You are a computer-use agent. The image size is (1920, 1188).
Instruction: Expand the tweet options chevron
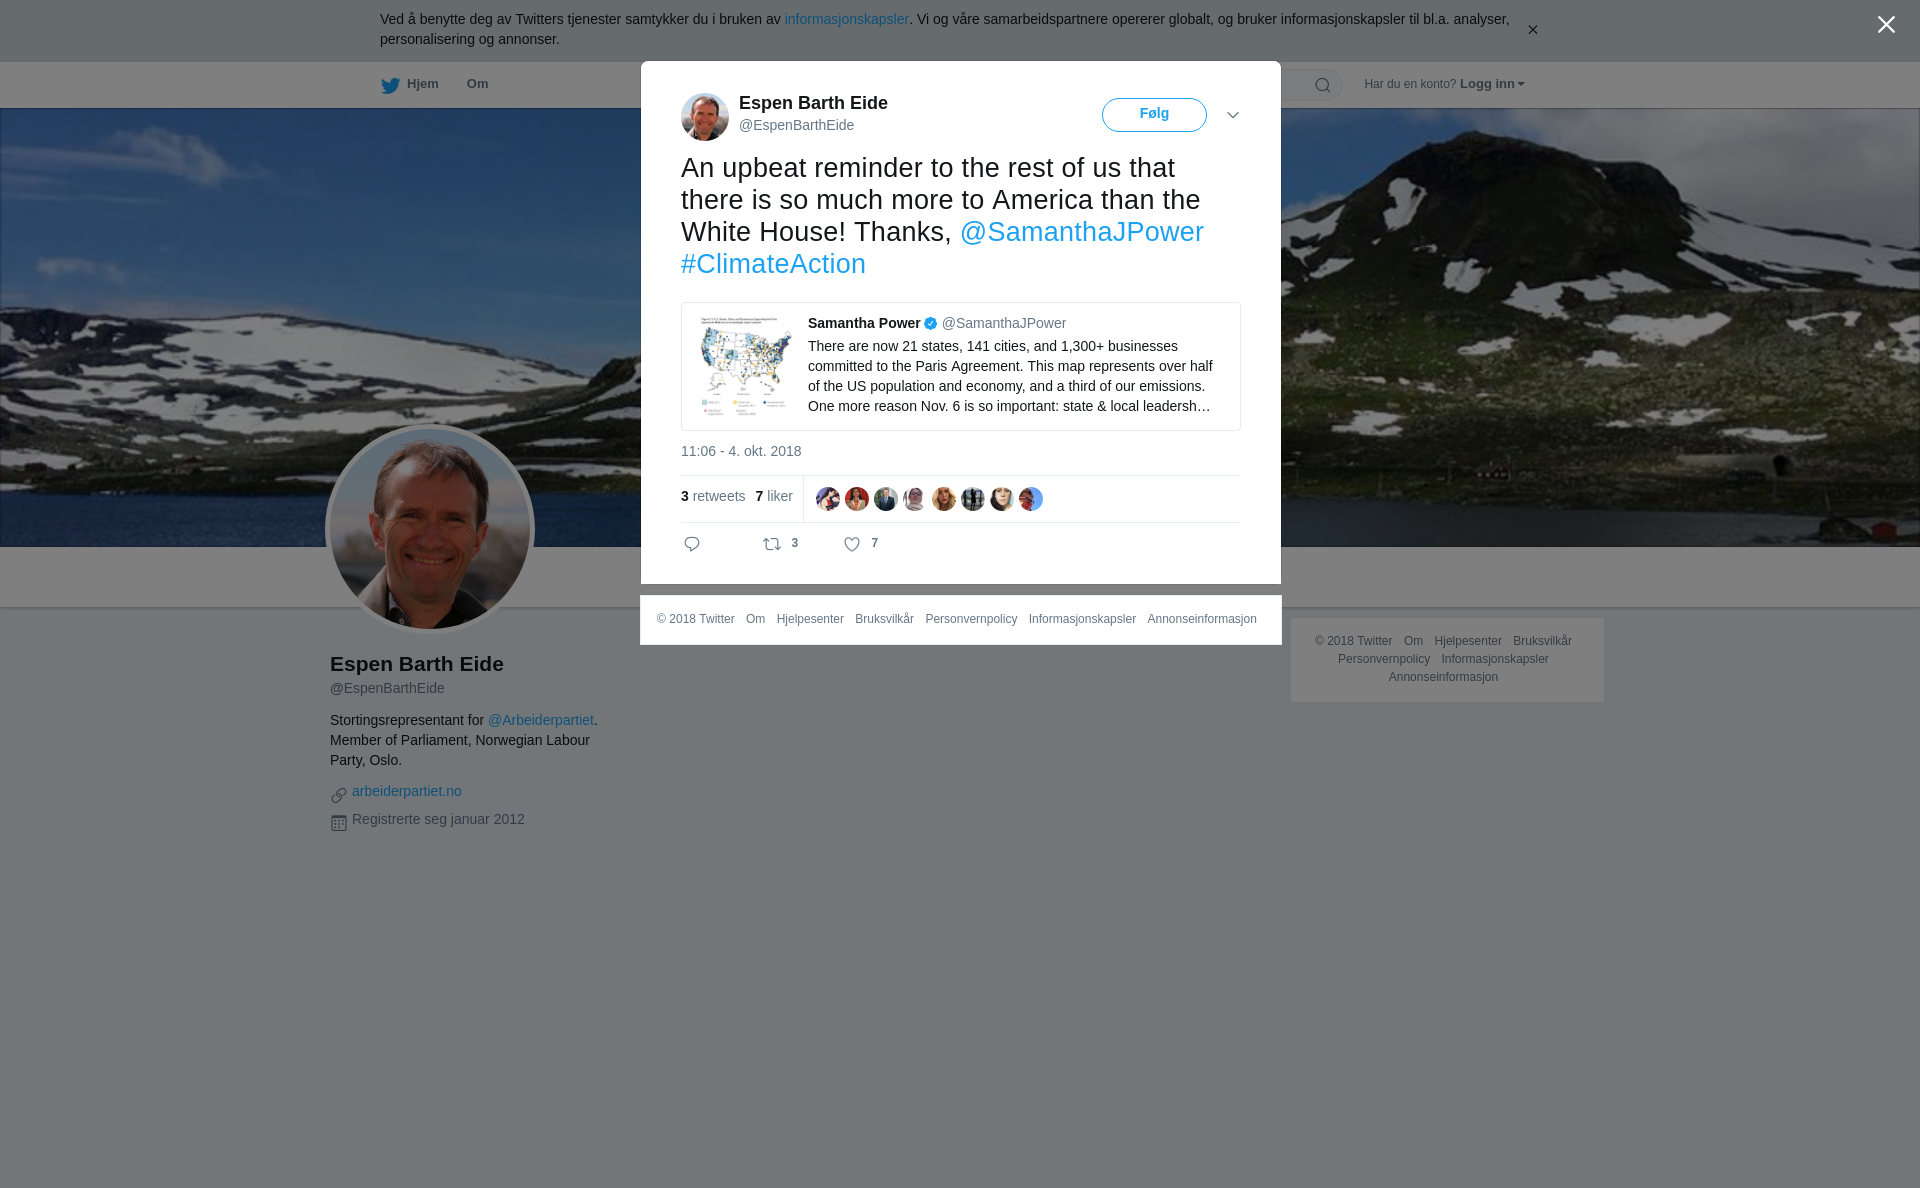tap(1233, 115)
